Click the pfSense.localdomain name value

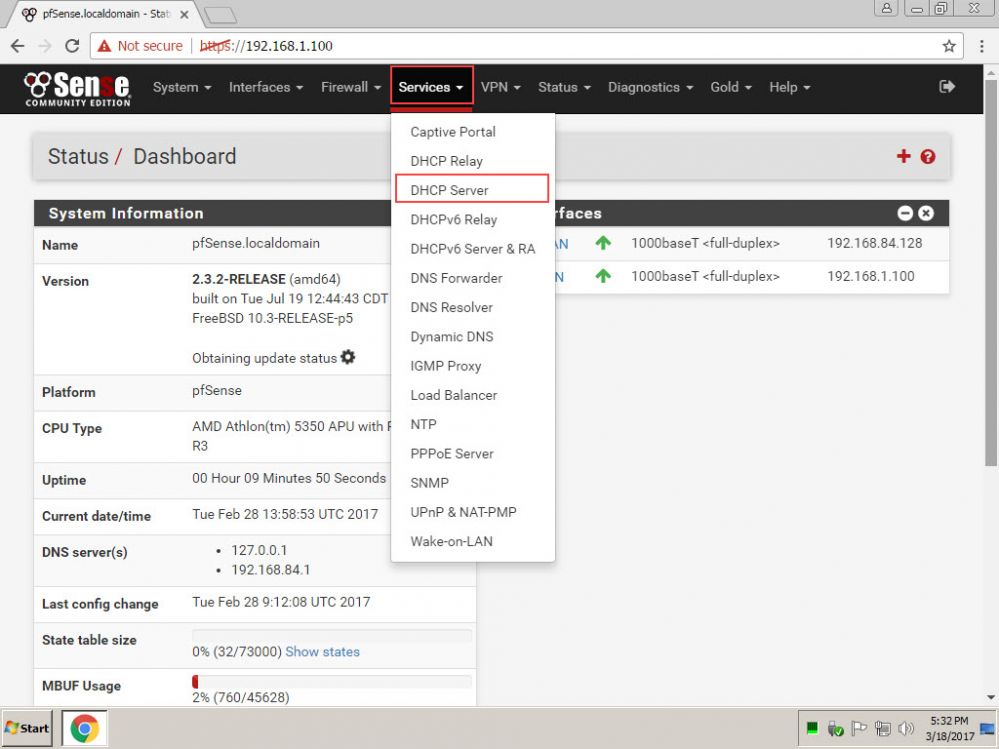(x=256, y=243)
